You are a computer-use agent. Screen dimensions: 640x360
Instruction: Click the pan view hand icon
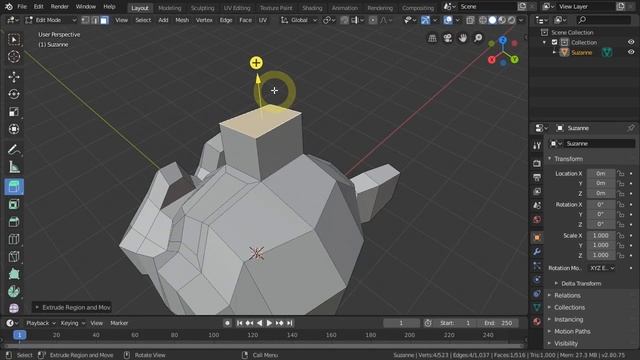pos(462,38)
